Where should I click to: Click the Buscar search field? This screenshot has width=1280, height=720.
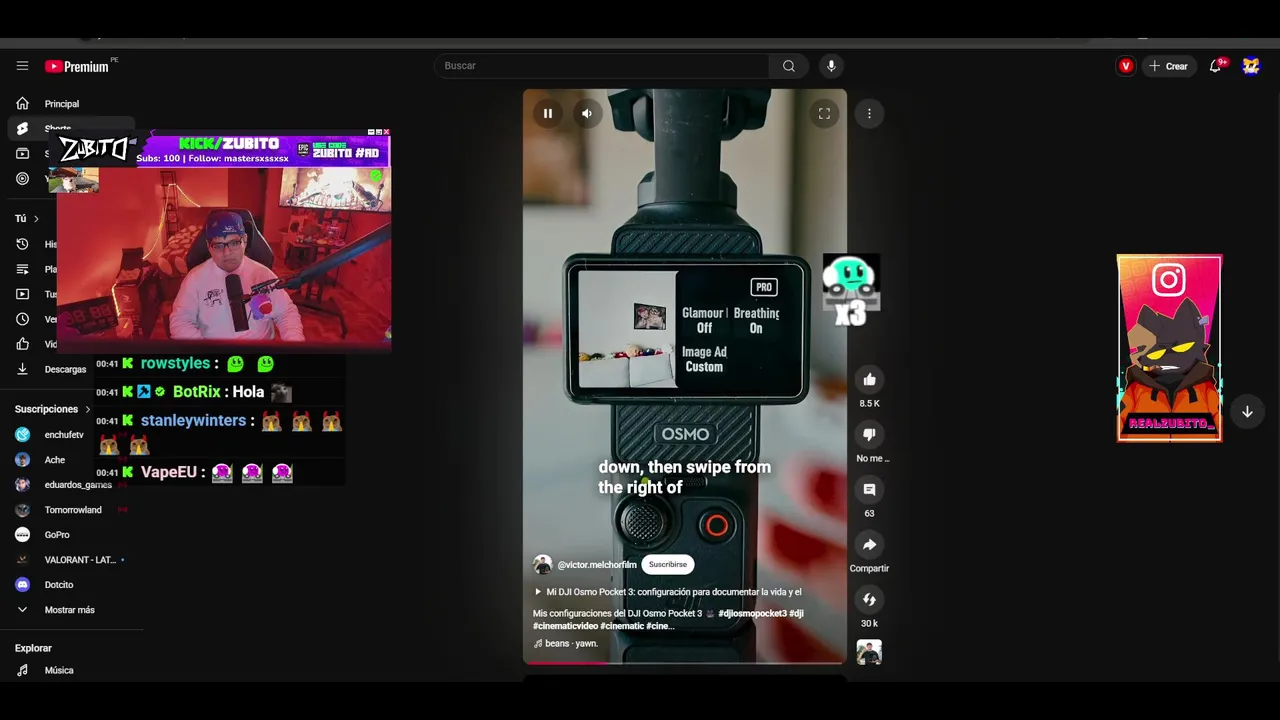(x=601, y=66)
